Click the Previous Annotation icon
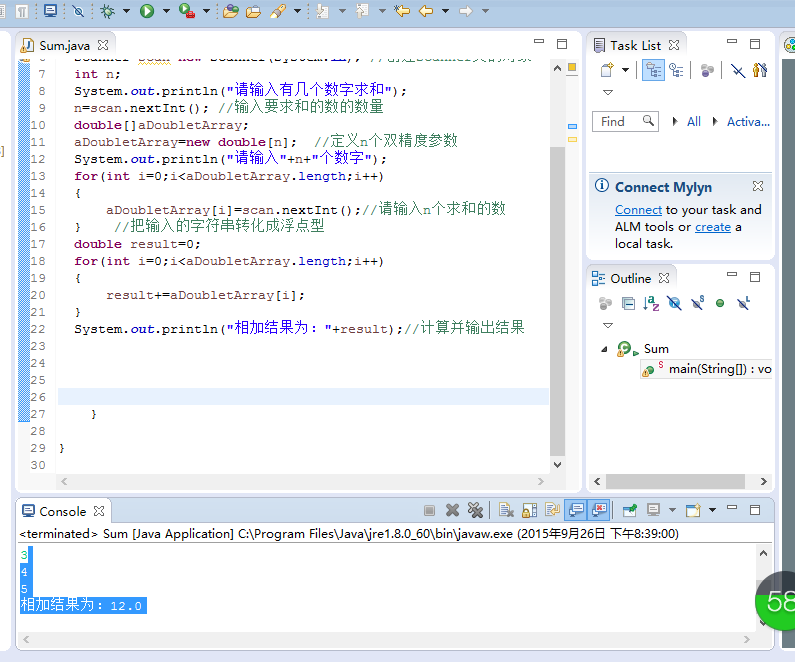 click(x=362, y=11)
